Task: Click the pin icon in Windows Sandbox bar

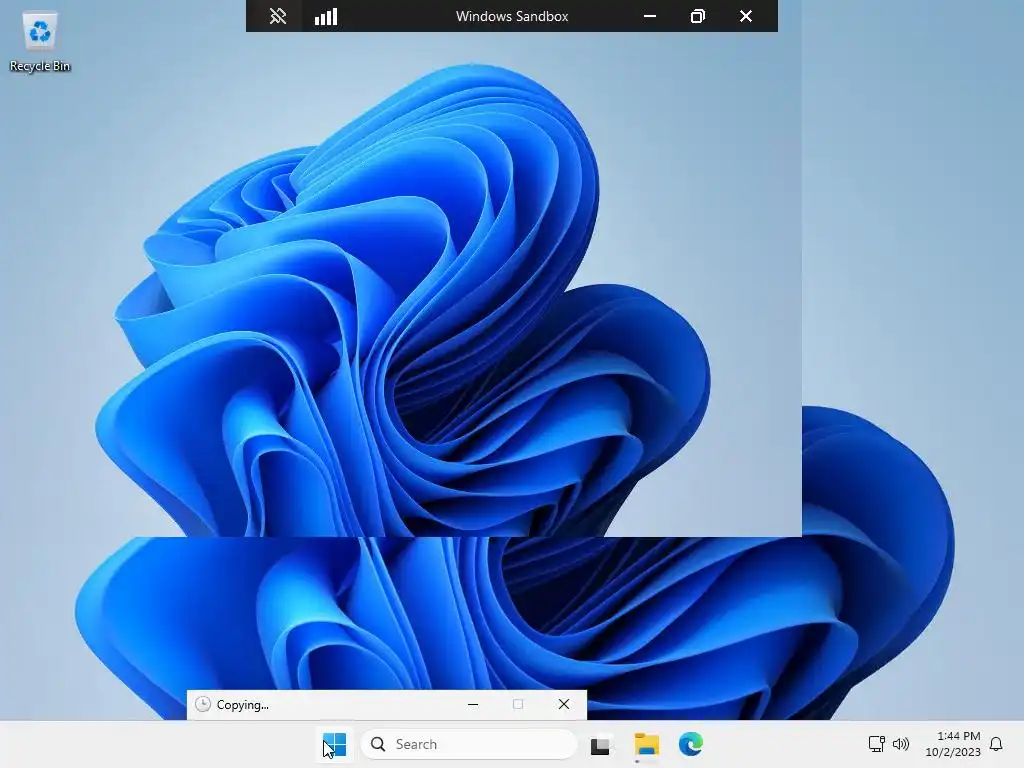Action: 278,16
